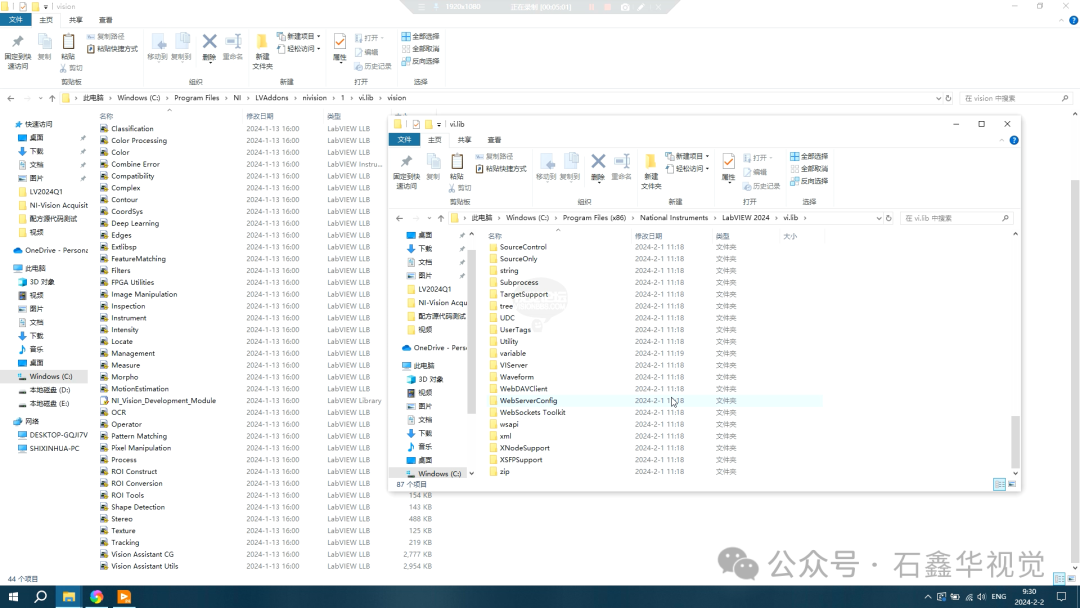Click the up-level arrow in the vision window
Viewport: 1080px width, 608px height.
point(52,98)
